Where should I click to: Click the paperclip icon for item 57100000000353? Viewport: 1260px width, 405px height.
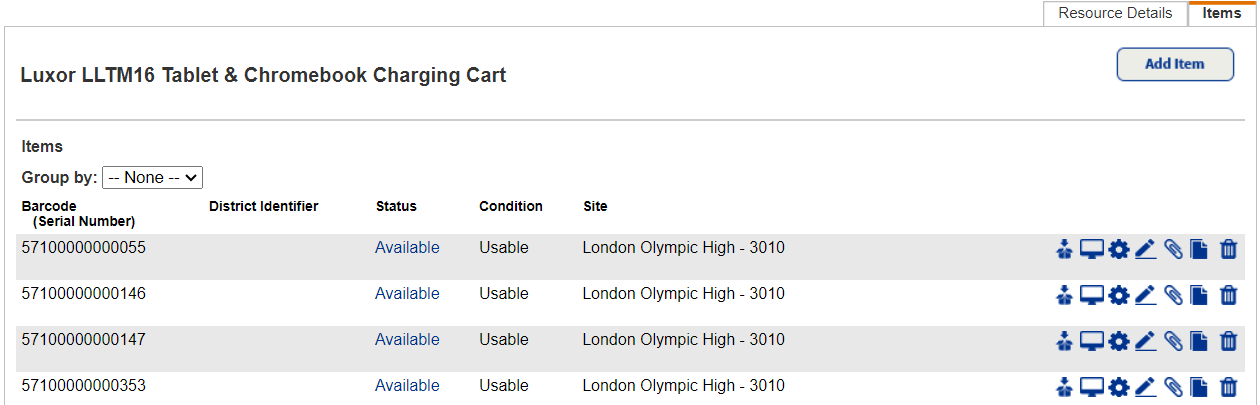click(1174, 387)
